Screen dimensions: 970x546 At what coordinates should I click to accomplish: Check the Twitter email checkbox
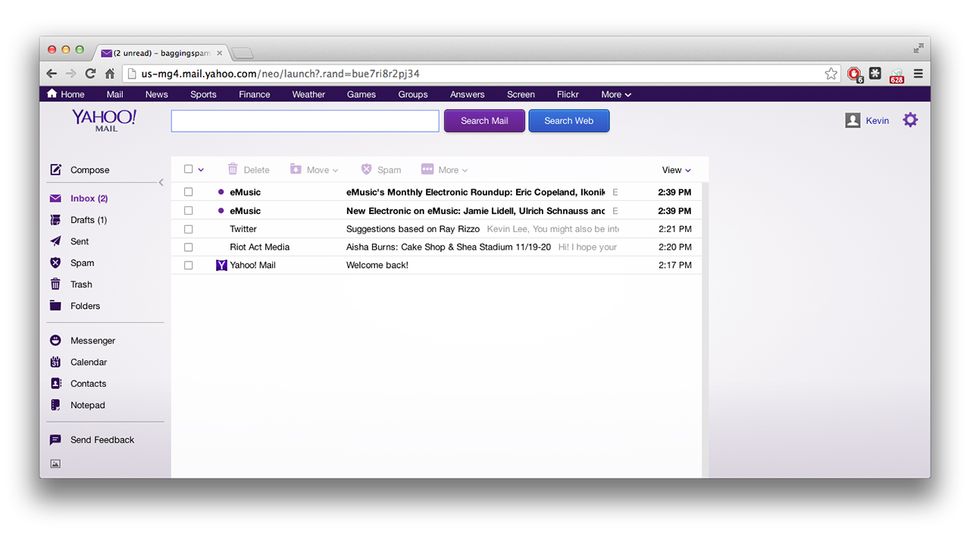coord(188,229)
